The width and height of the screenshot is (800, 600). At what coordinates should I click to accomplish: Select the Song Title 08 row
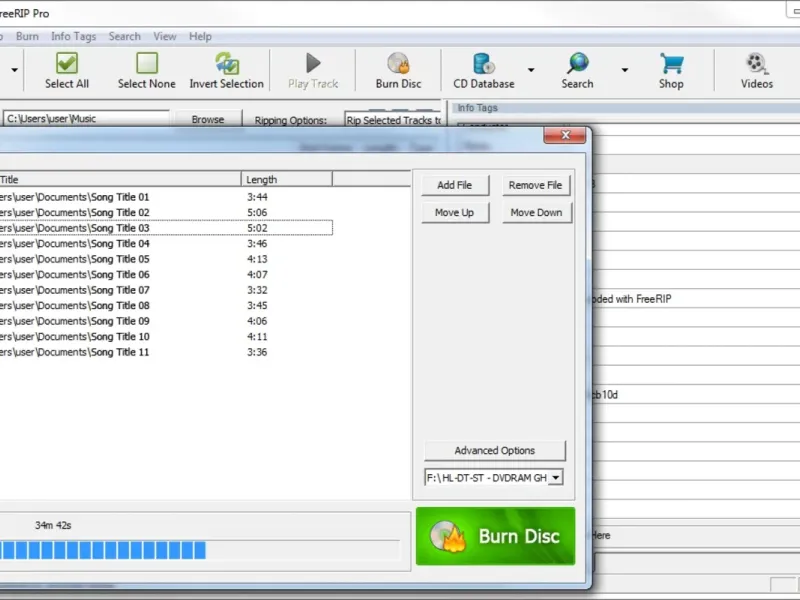click(166, 306)
